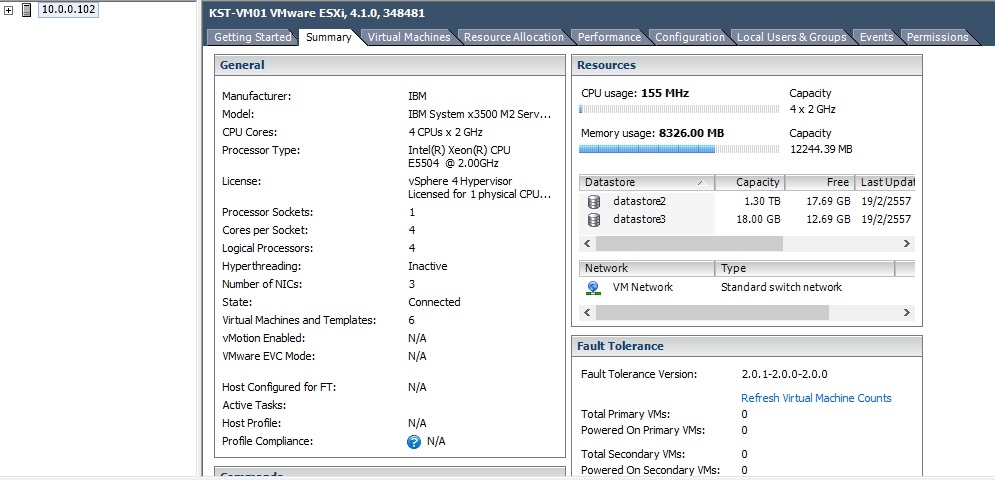Switch to the Configuration tab
This screenshot has height=480, width=995.
689,37
